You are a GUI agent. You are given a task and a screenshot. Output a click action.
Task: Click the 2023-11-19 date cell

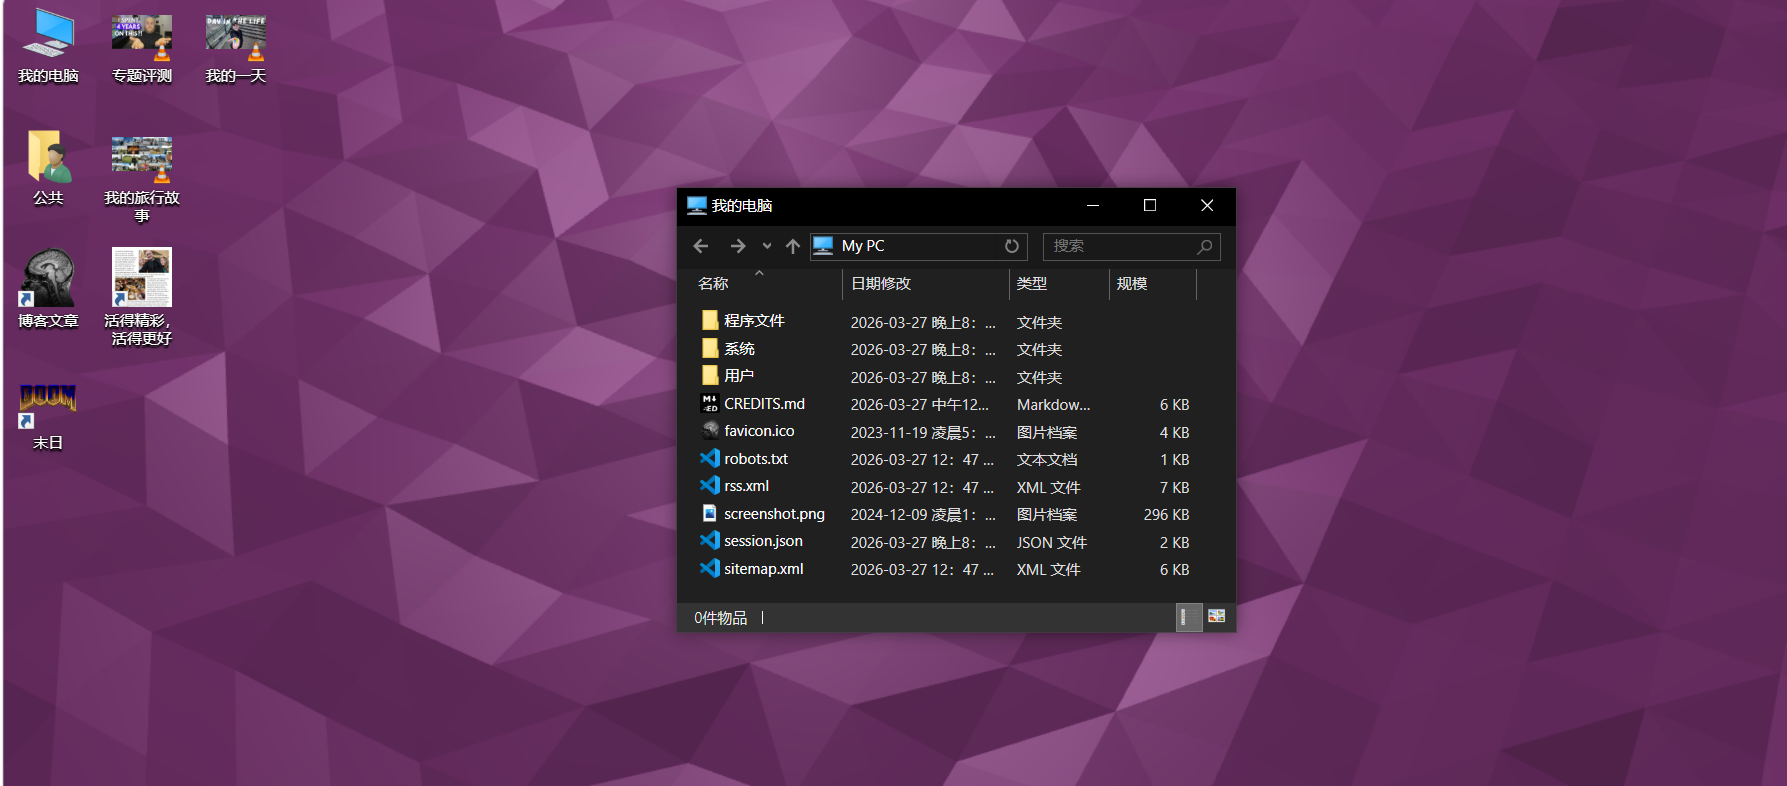point(923,433)
